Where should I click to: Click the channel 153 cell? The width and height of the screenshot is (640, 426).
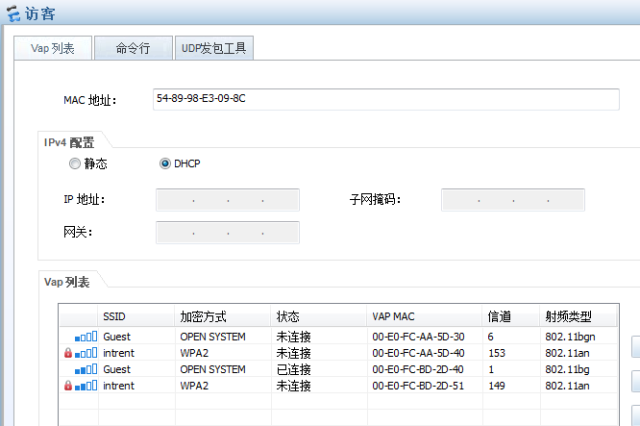[497, 353]
